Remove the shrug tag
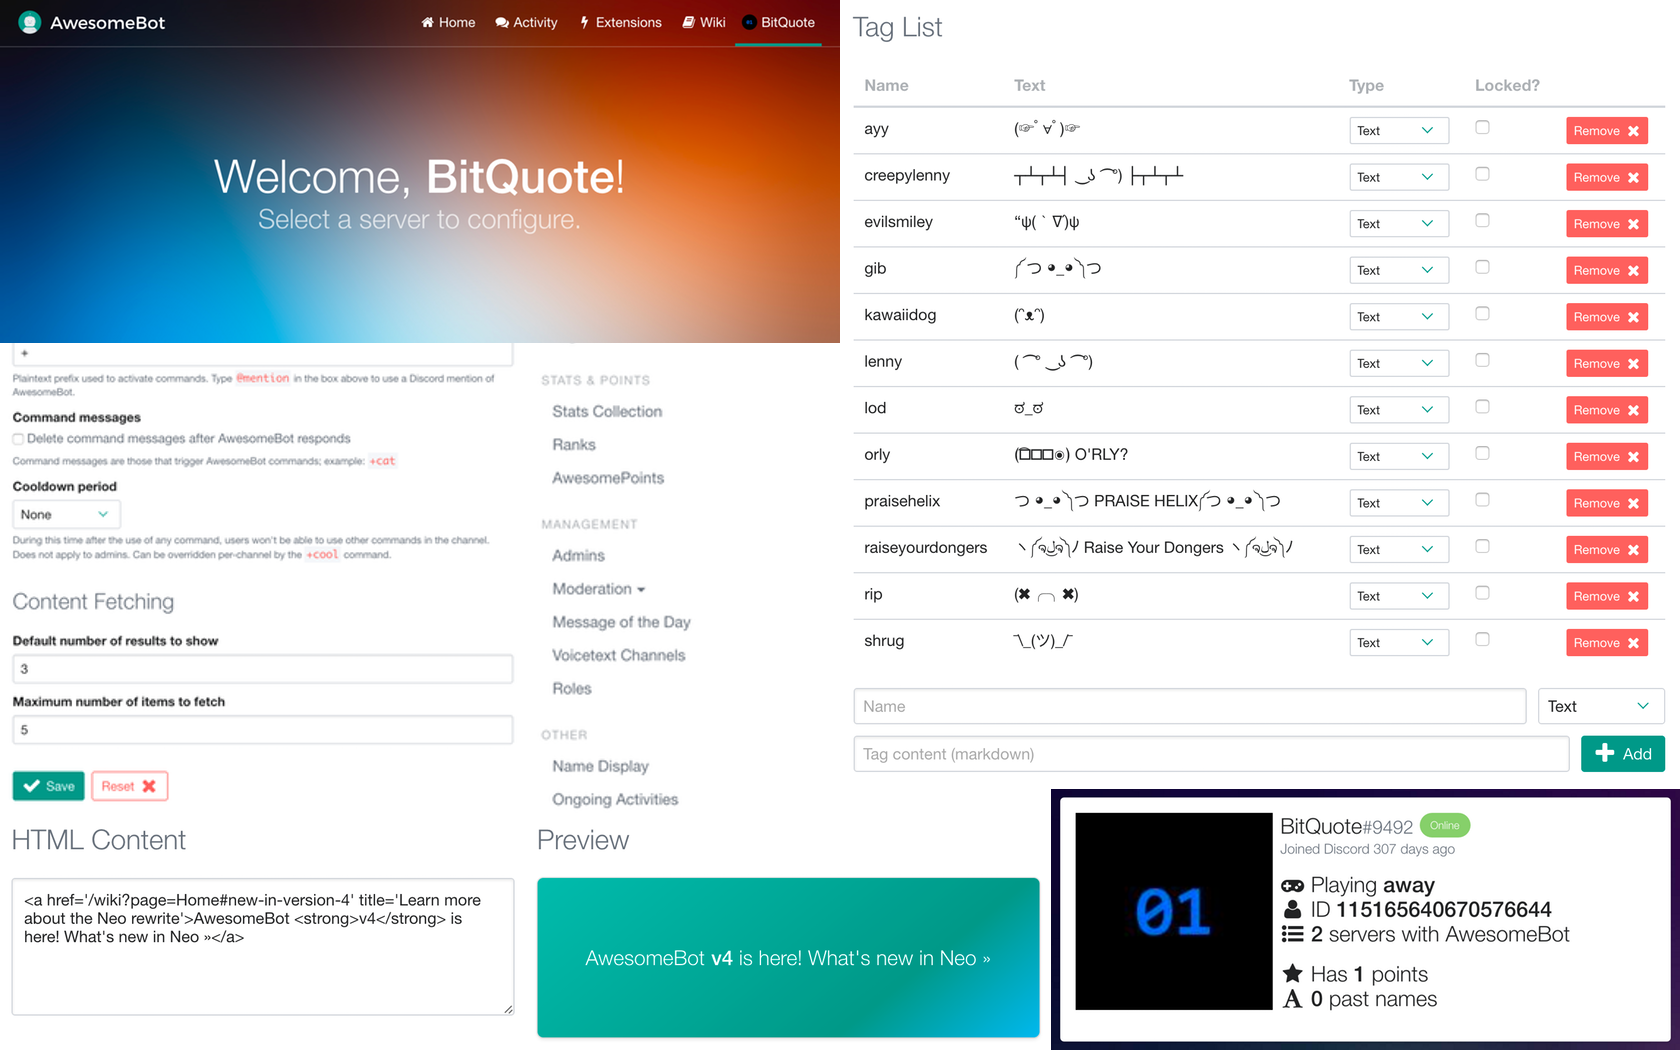Image resolution: width=1680 pixels, height=1050 pixels. tap(1606, 642)
